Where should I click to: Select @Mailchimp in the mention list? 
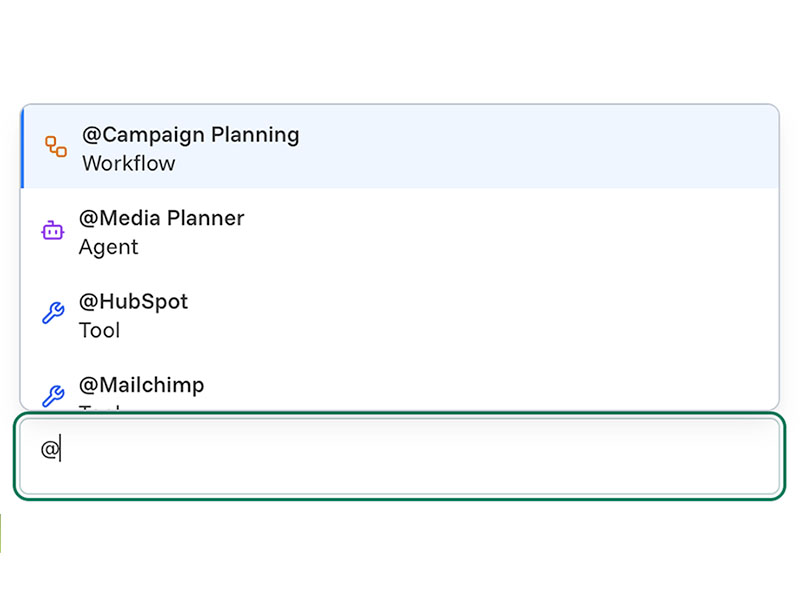pyautogui.click(x=141, y=385)
